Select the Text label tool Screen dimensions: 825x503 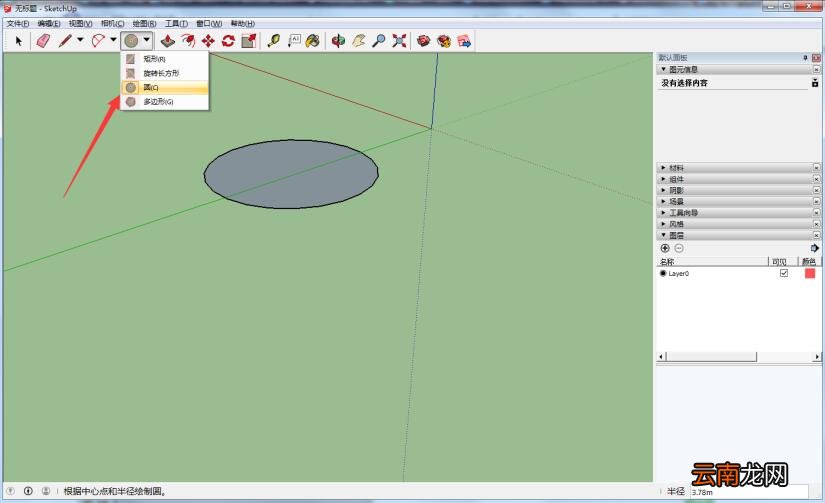coord(294,41)
